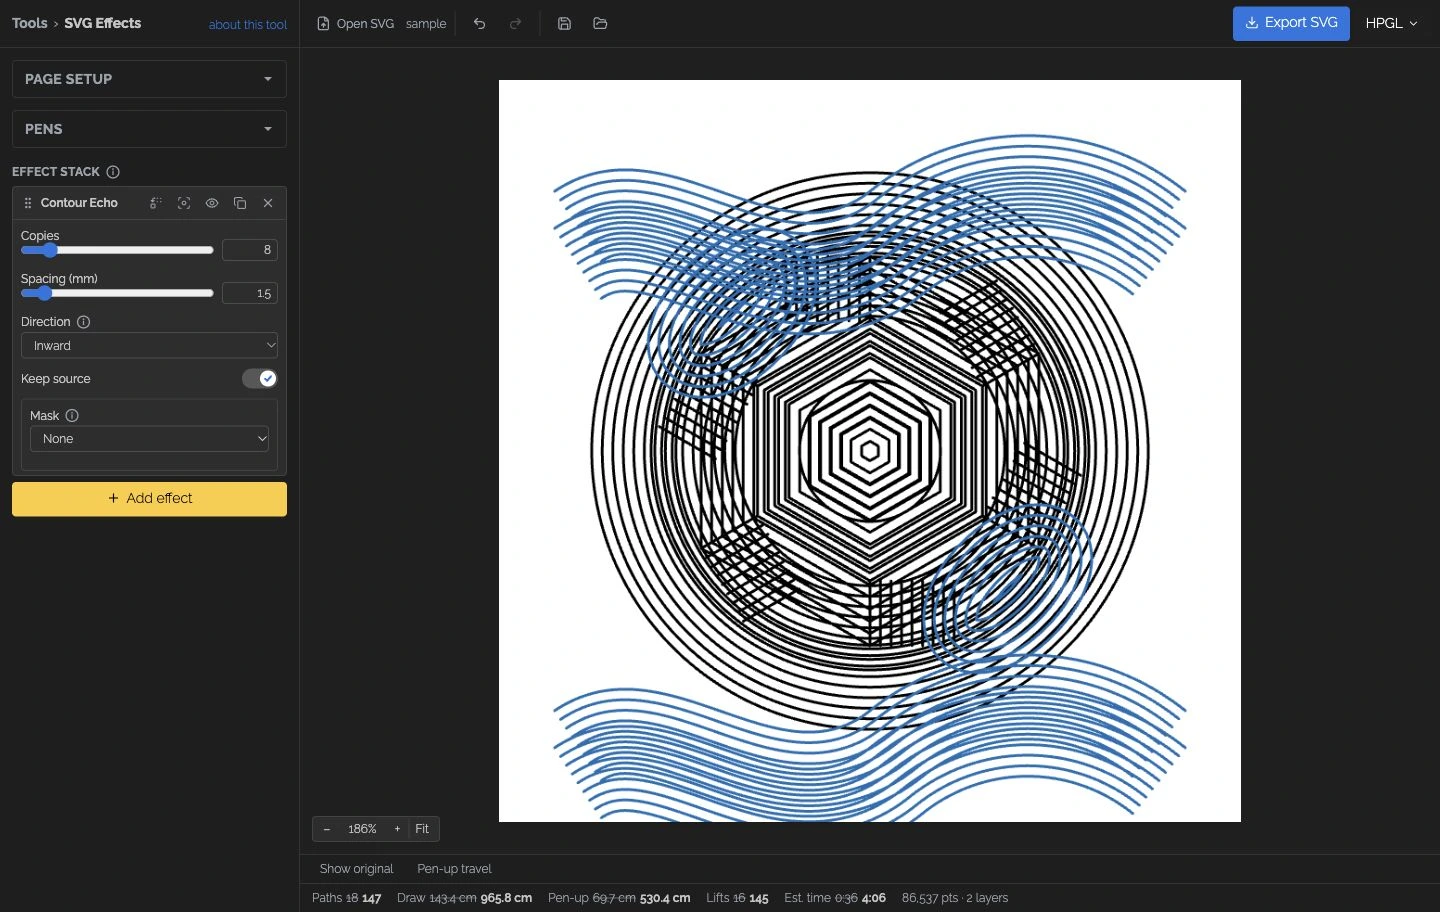Click Open SVG to load a file
The height and width of the screenshot is (912, 1440).
(x=356, y=23)
